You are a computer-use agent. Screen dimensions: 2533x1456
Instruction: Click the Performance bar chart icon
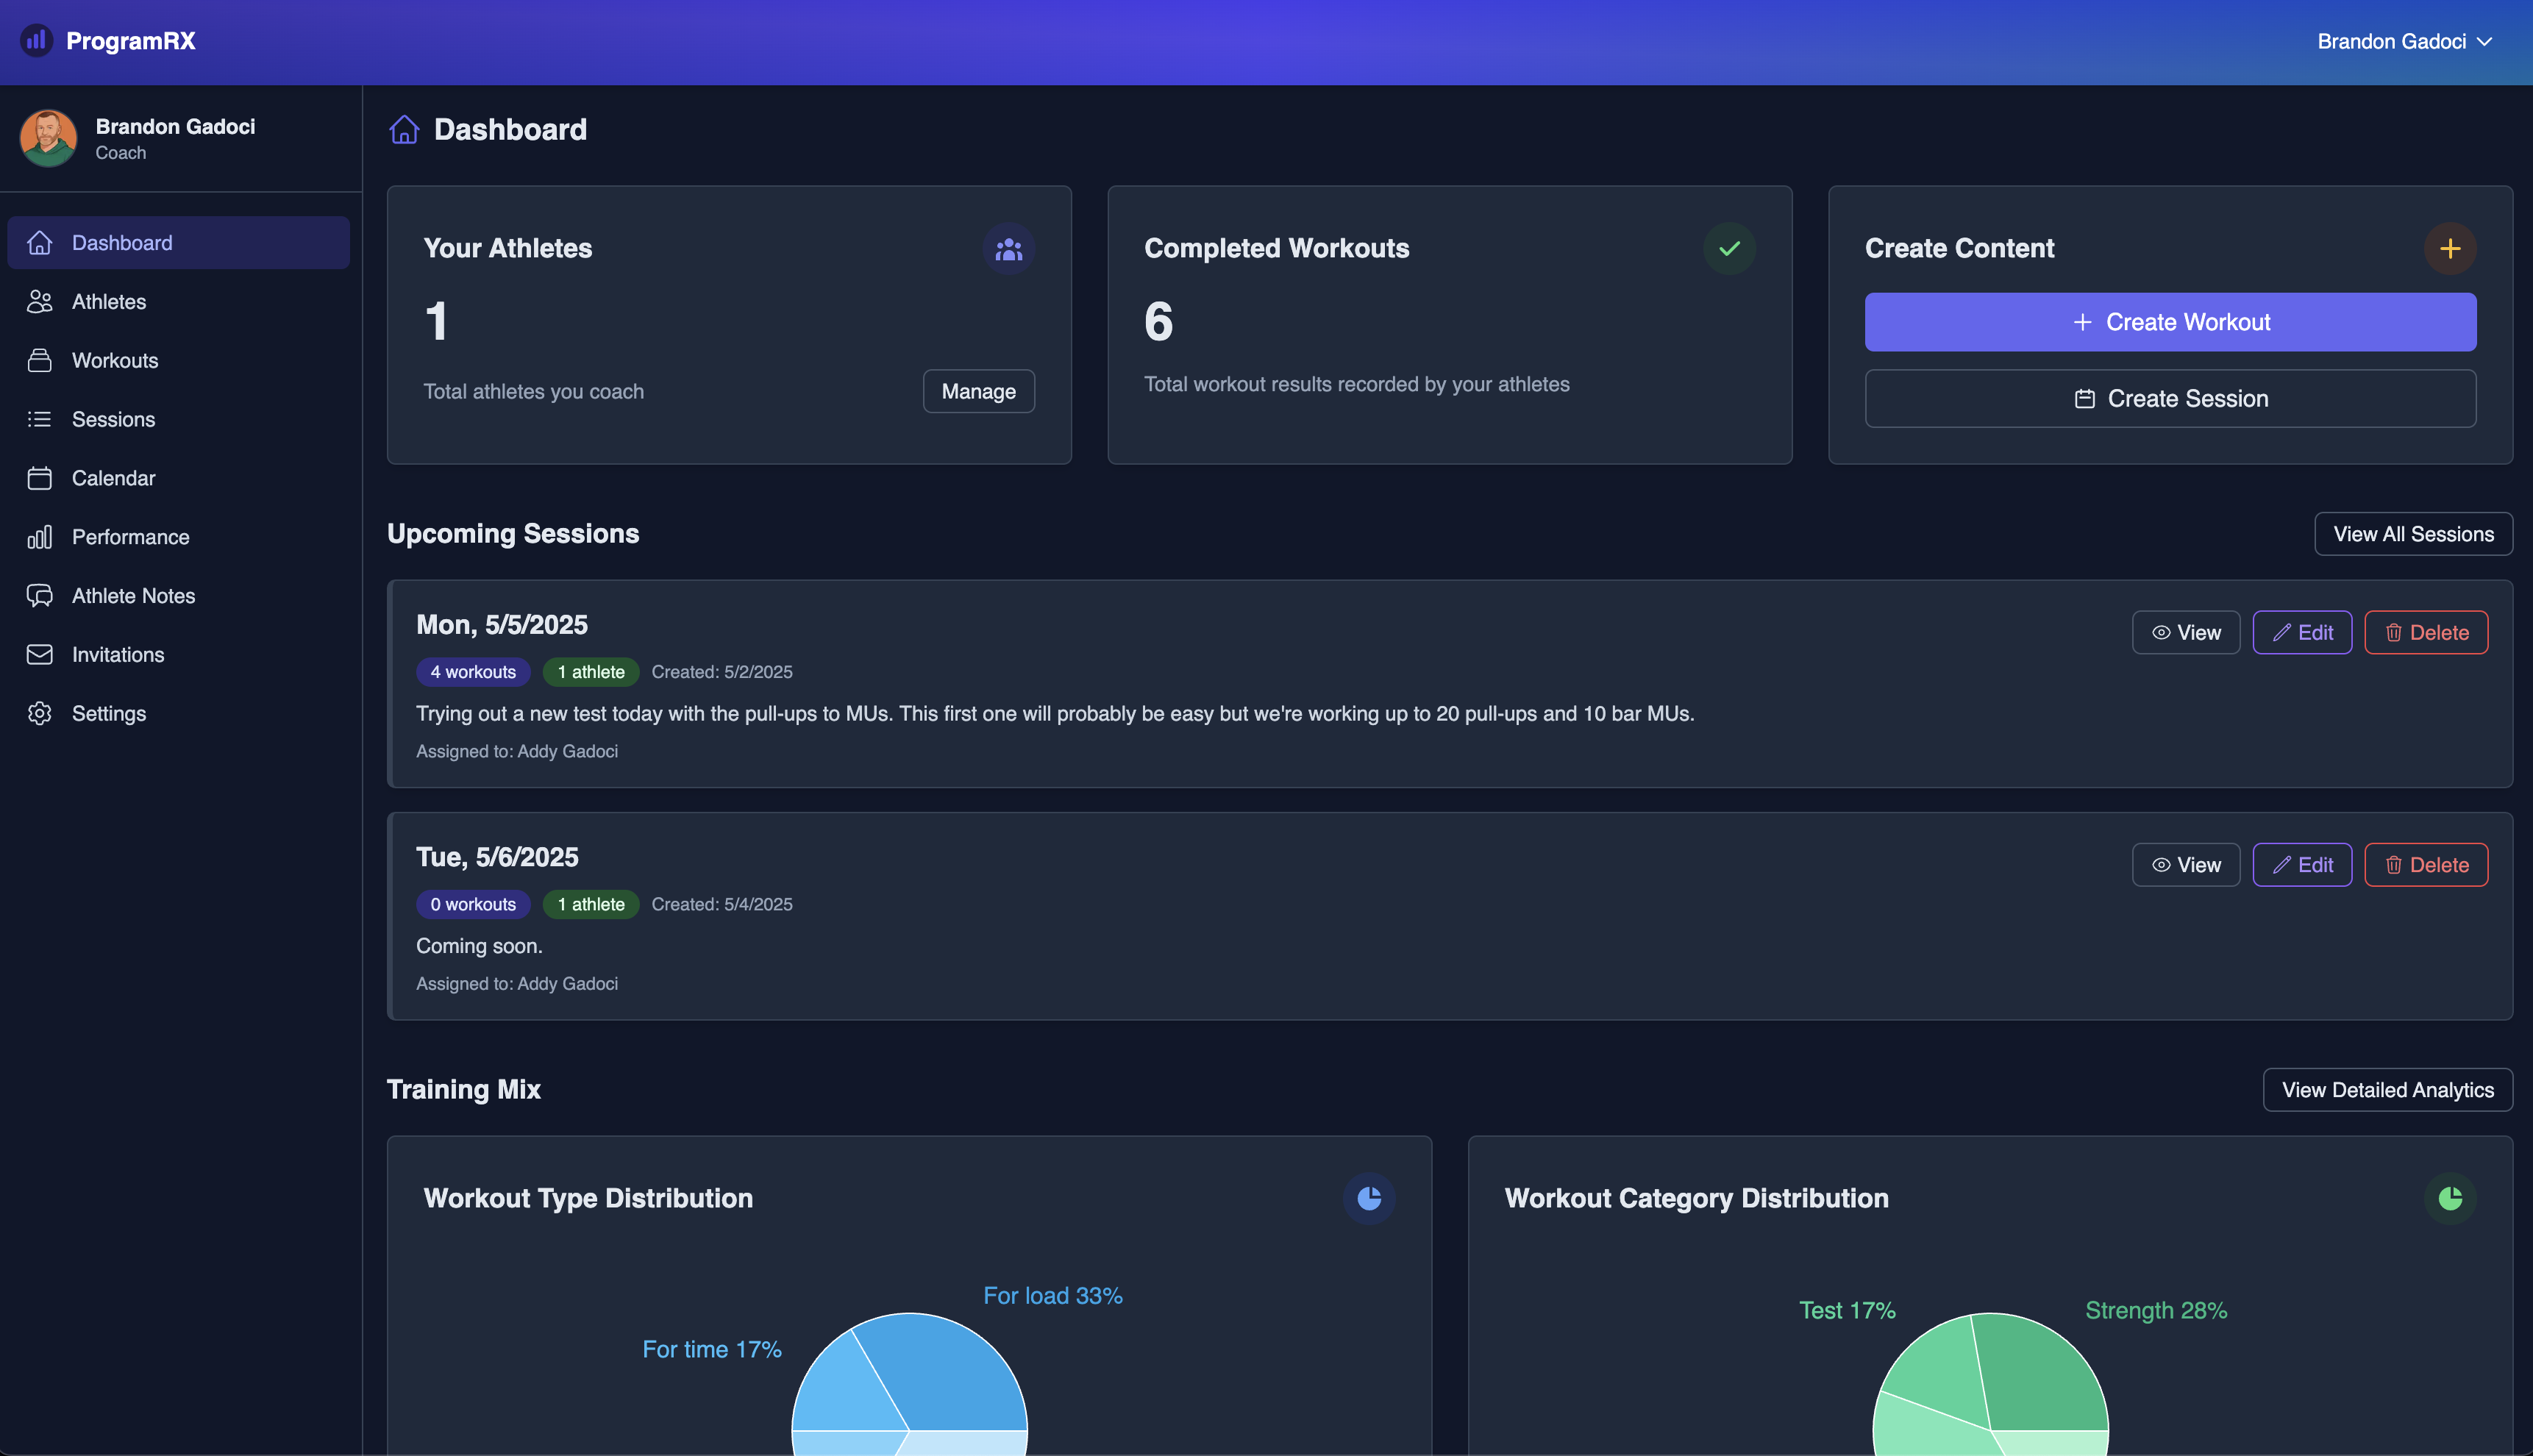click(40, 537)
